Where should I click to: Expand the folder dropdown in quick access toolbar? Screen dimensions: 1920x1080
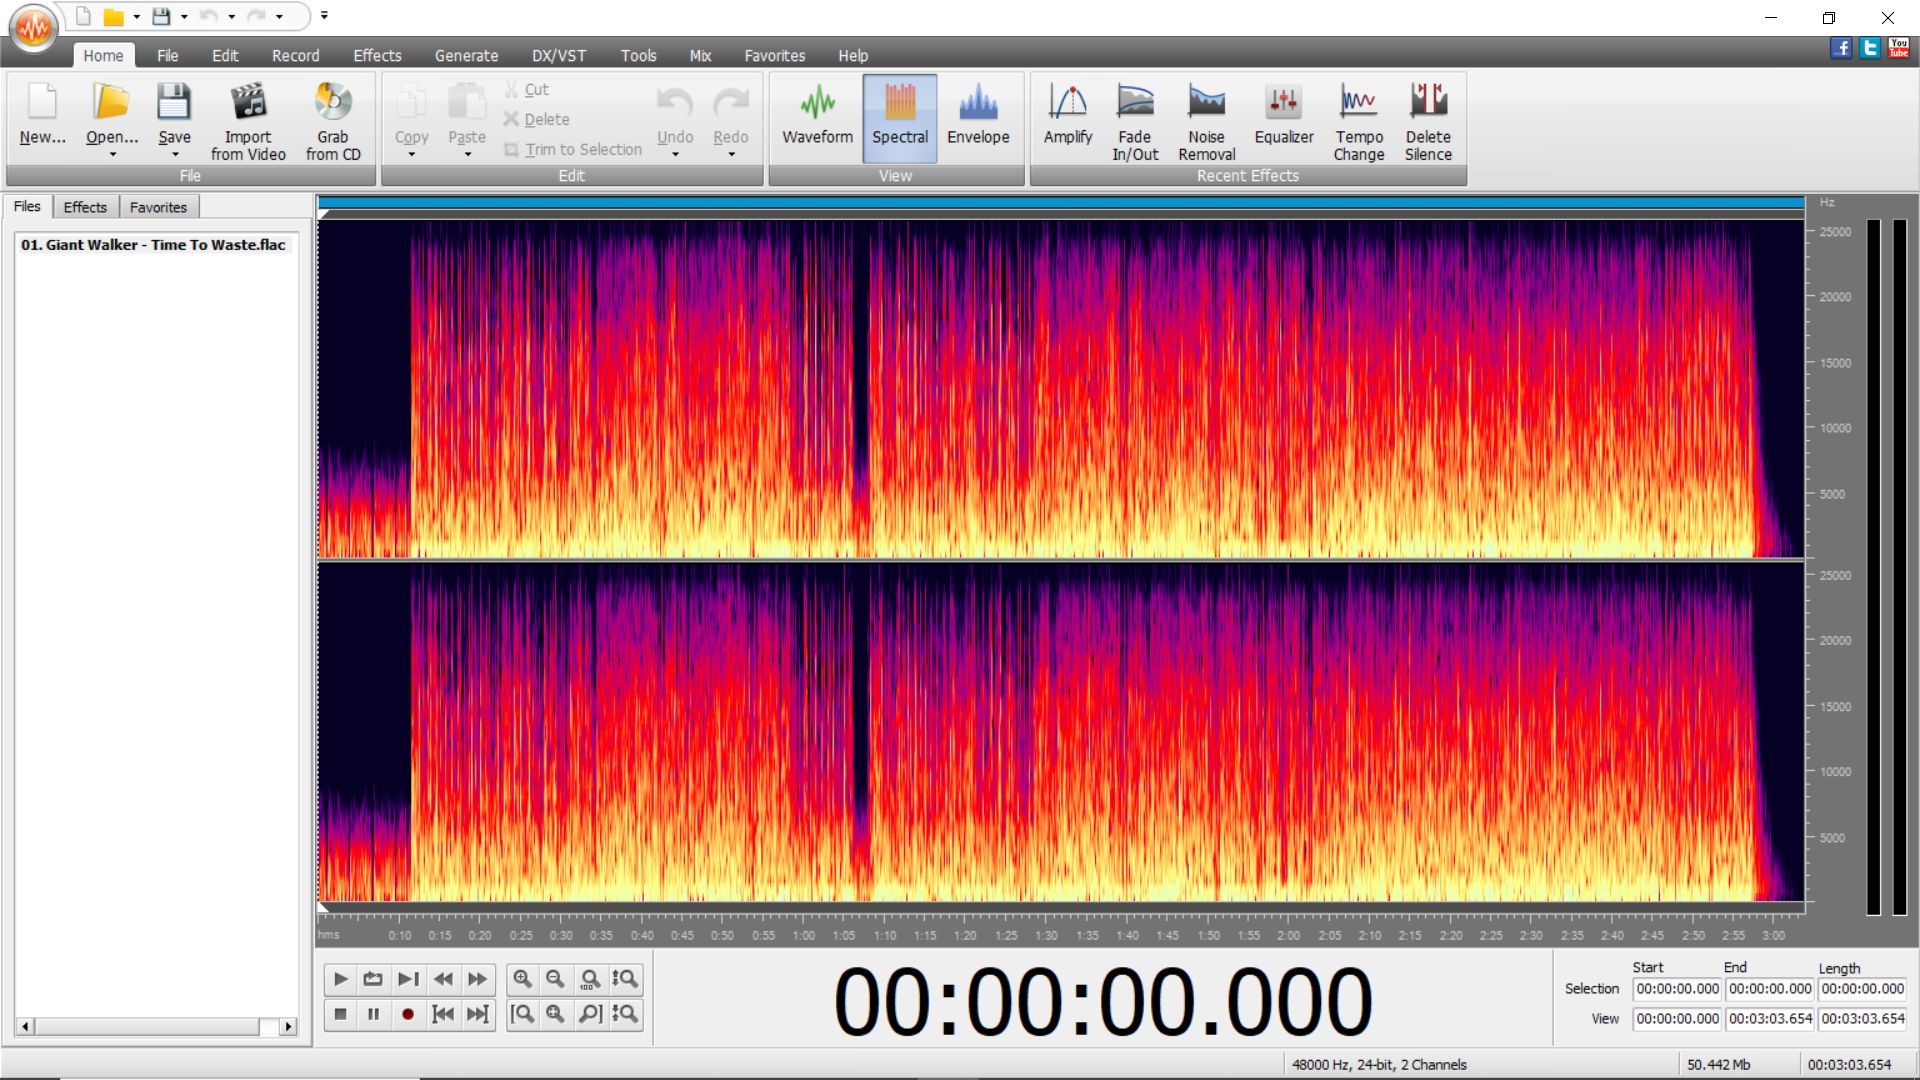137,17
